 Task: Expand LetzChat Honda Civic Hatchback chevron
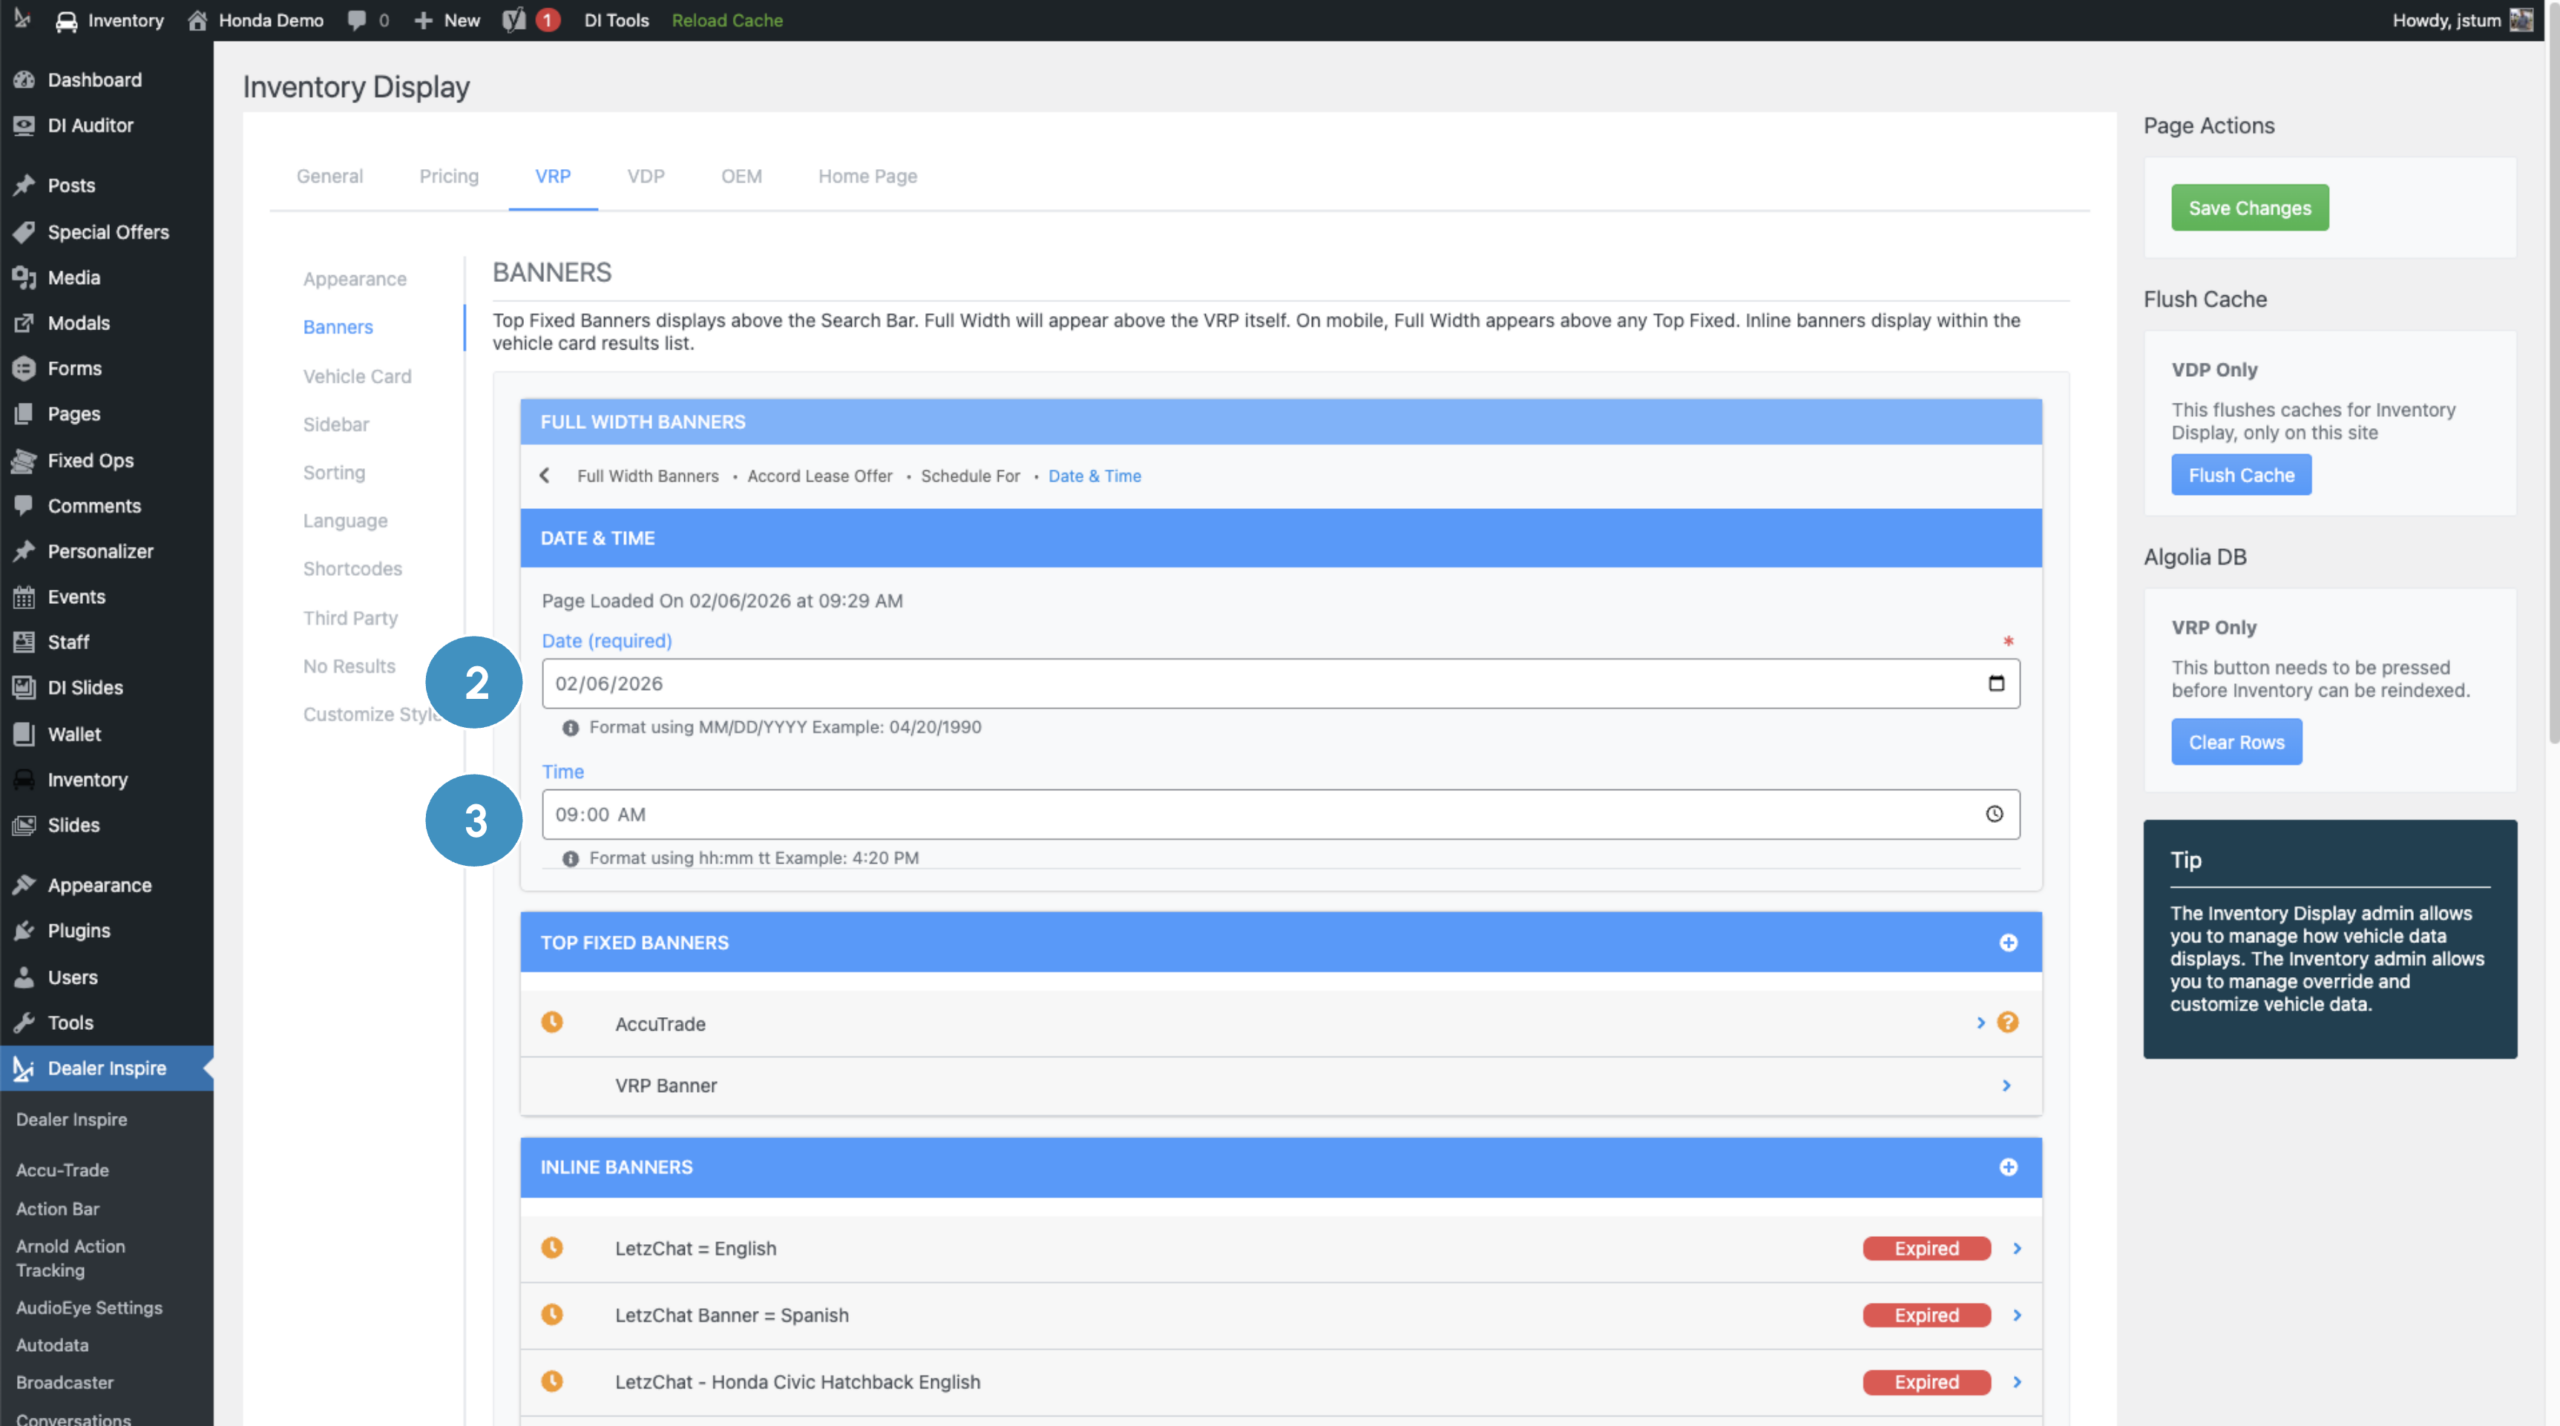(2017, 1382)
